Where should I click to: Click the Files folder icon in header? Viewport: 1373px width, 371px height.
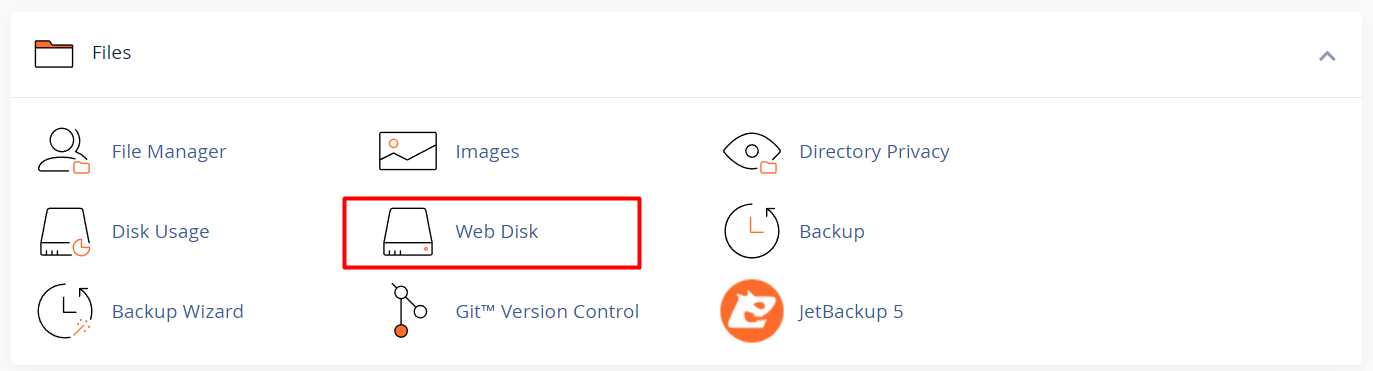[x=54, y=53]
